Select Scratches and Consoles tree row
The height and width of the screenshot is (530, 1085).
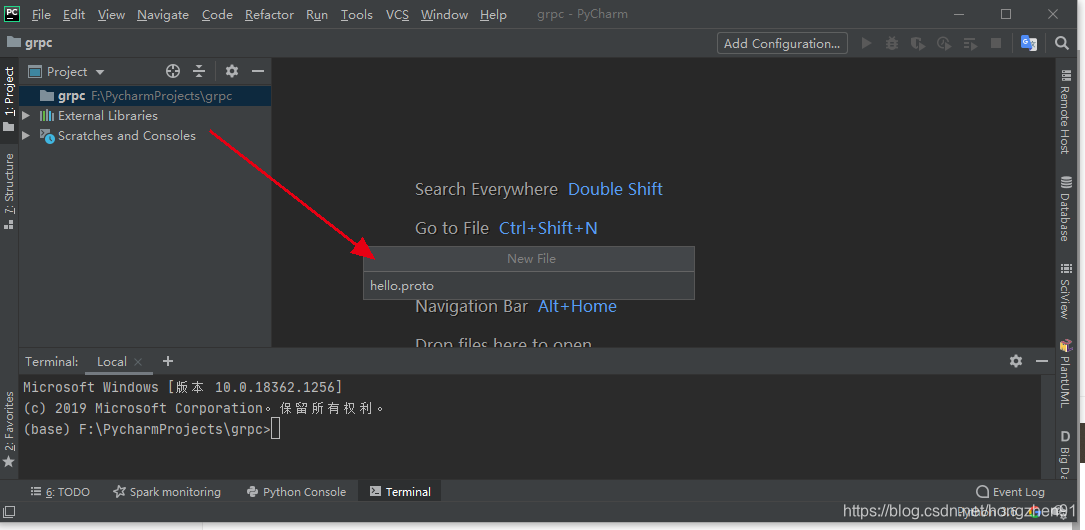click(x=145, y=136)
